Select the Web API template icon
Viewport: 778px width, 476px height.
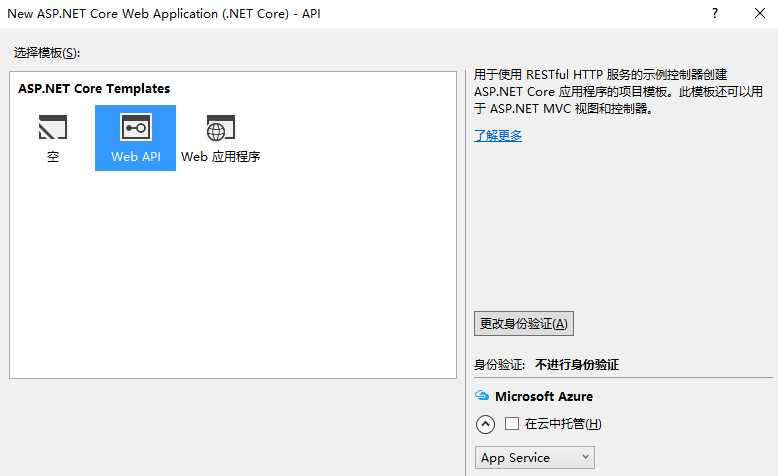[x=135, y=128]
